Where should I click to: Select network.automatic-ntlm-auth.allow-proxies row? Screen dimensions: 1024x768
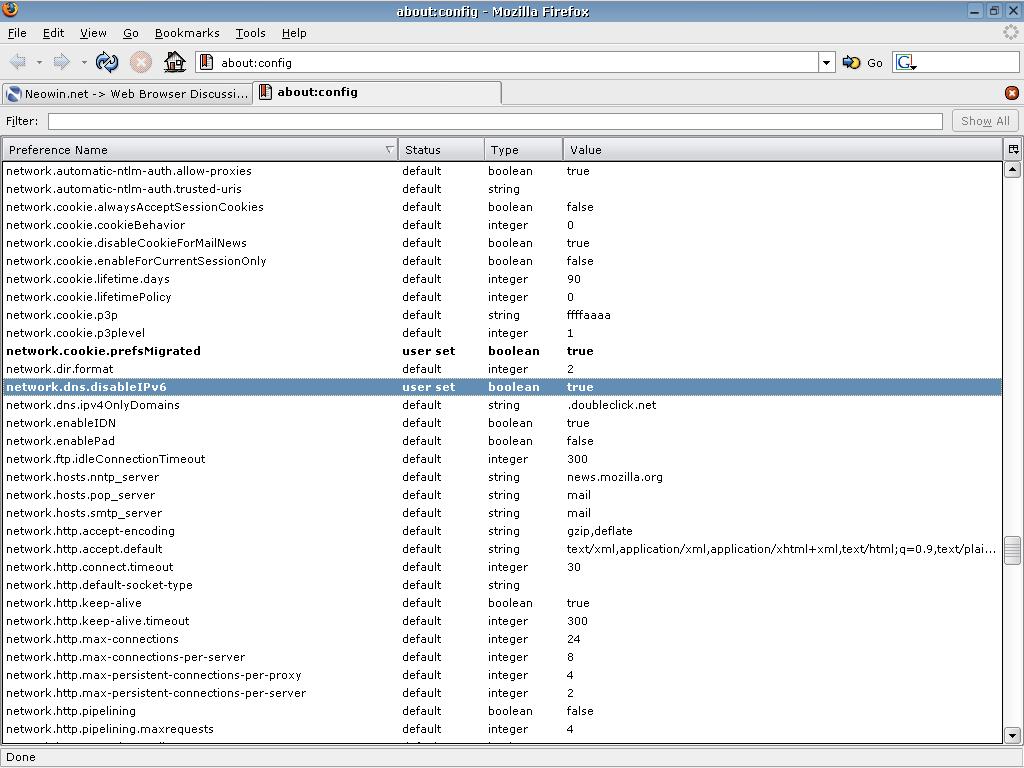coord(502,170)
